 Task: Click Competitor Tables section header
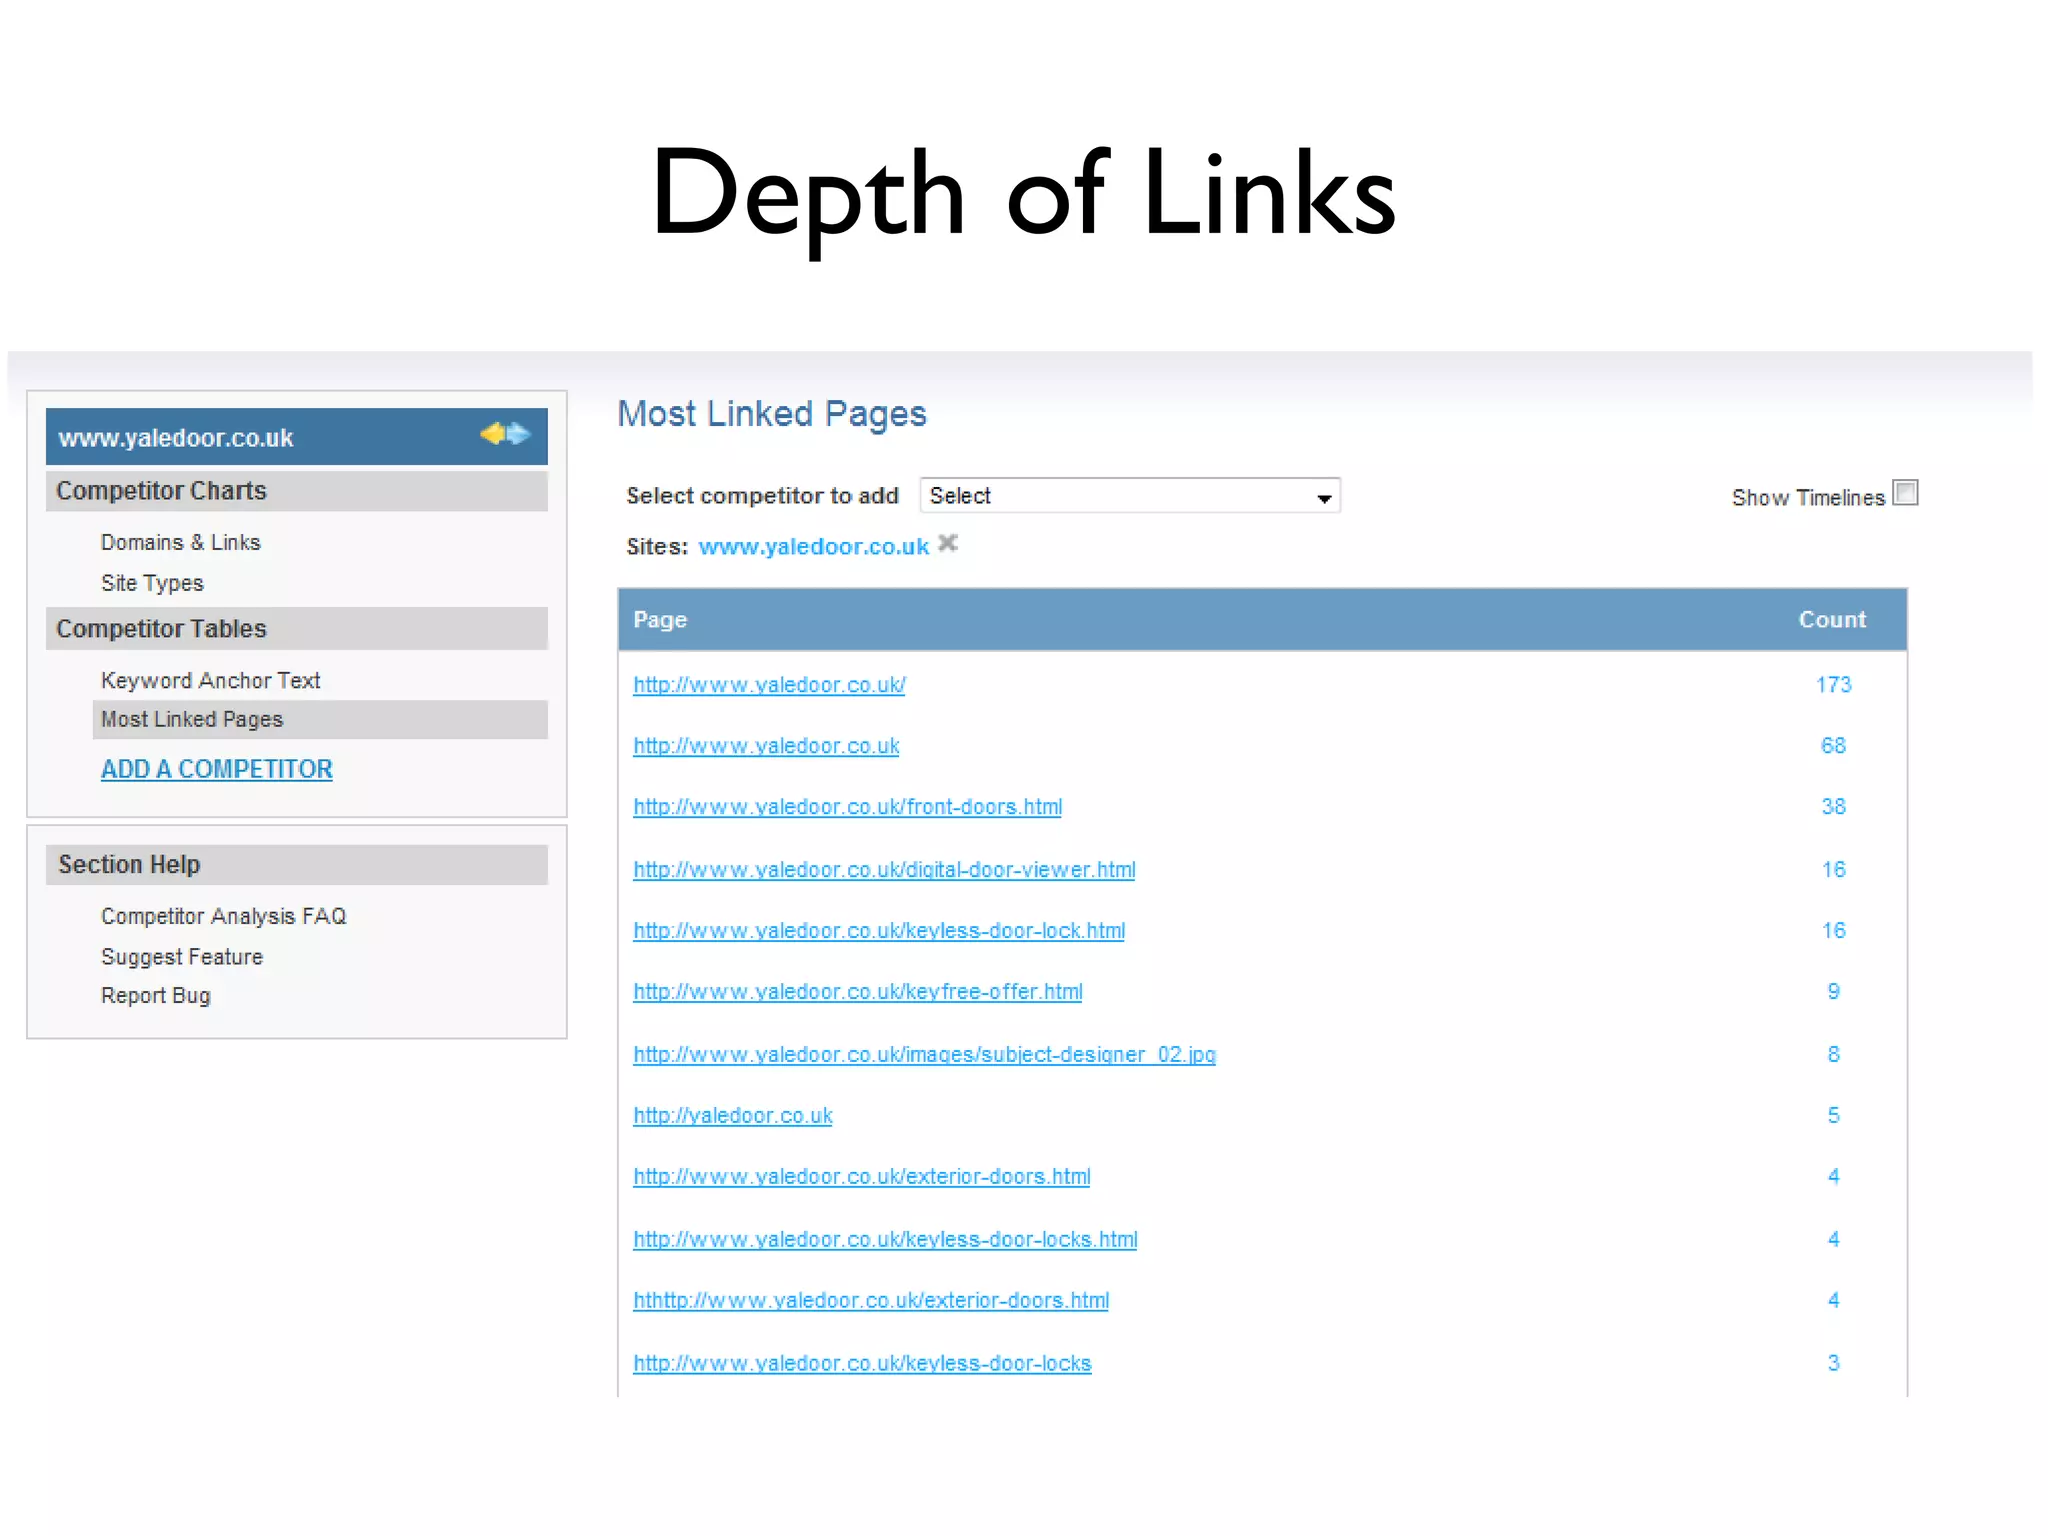[x=297, y=629]
